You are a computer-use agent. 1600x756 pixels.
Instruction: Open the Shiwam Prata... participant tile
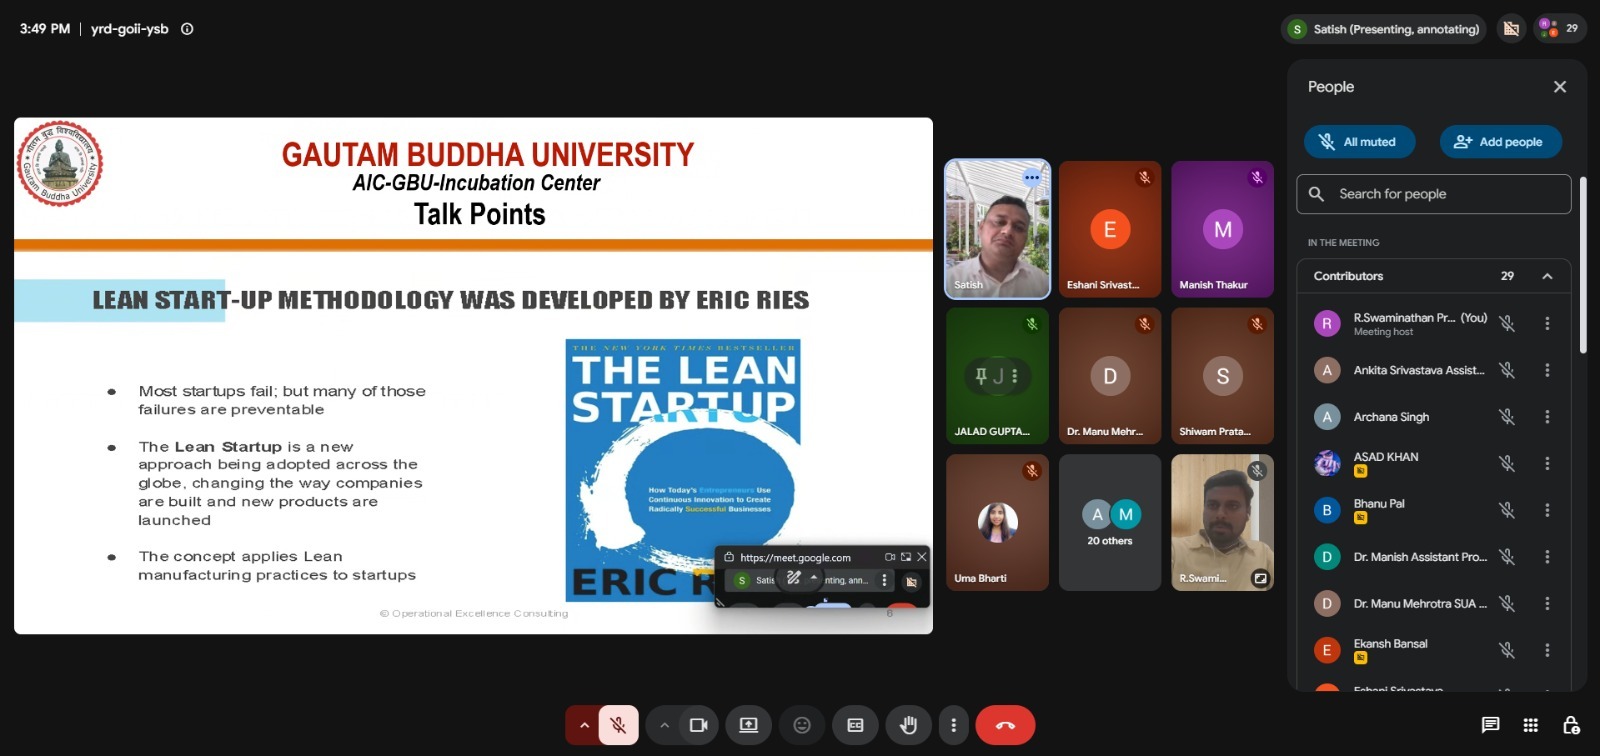[1222, 376]
